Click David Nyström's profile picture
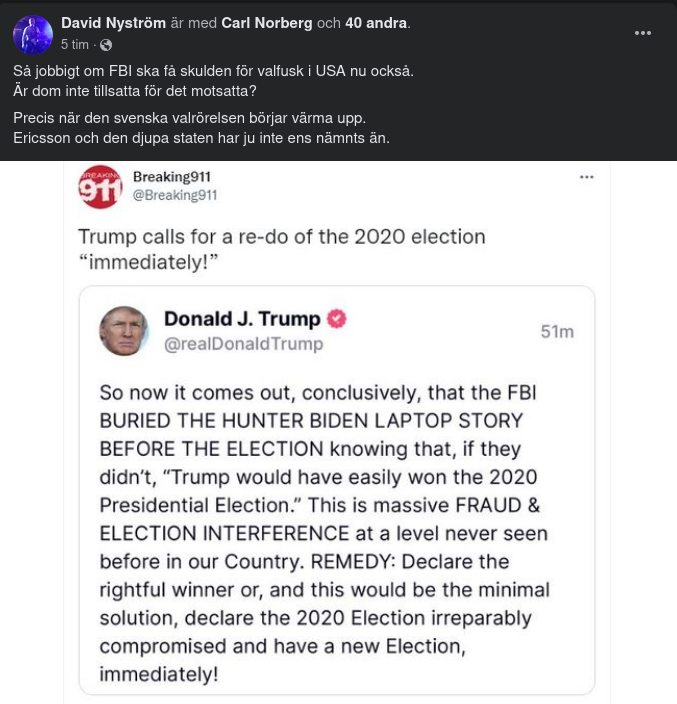Image resolution: width=677 pixels, height=704 pixels. point(32,34)
